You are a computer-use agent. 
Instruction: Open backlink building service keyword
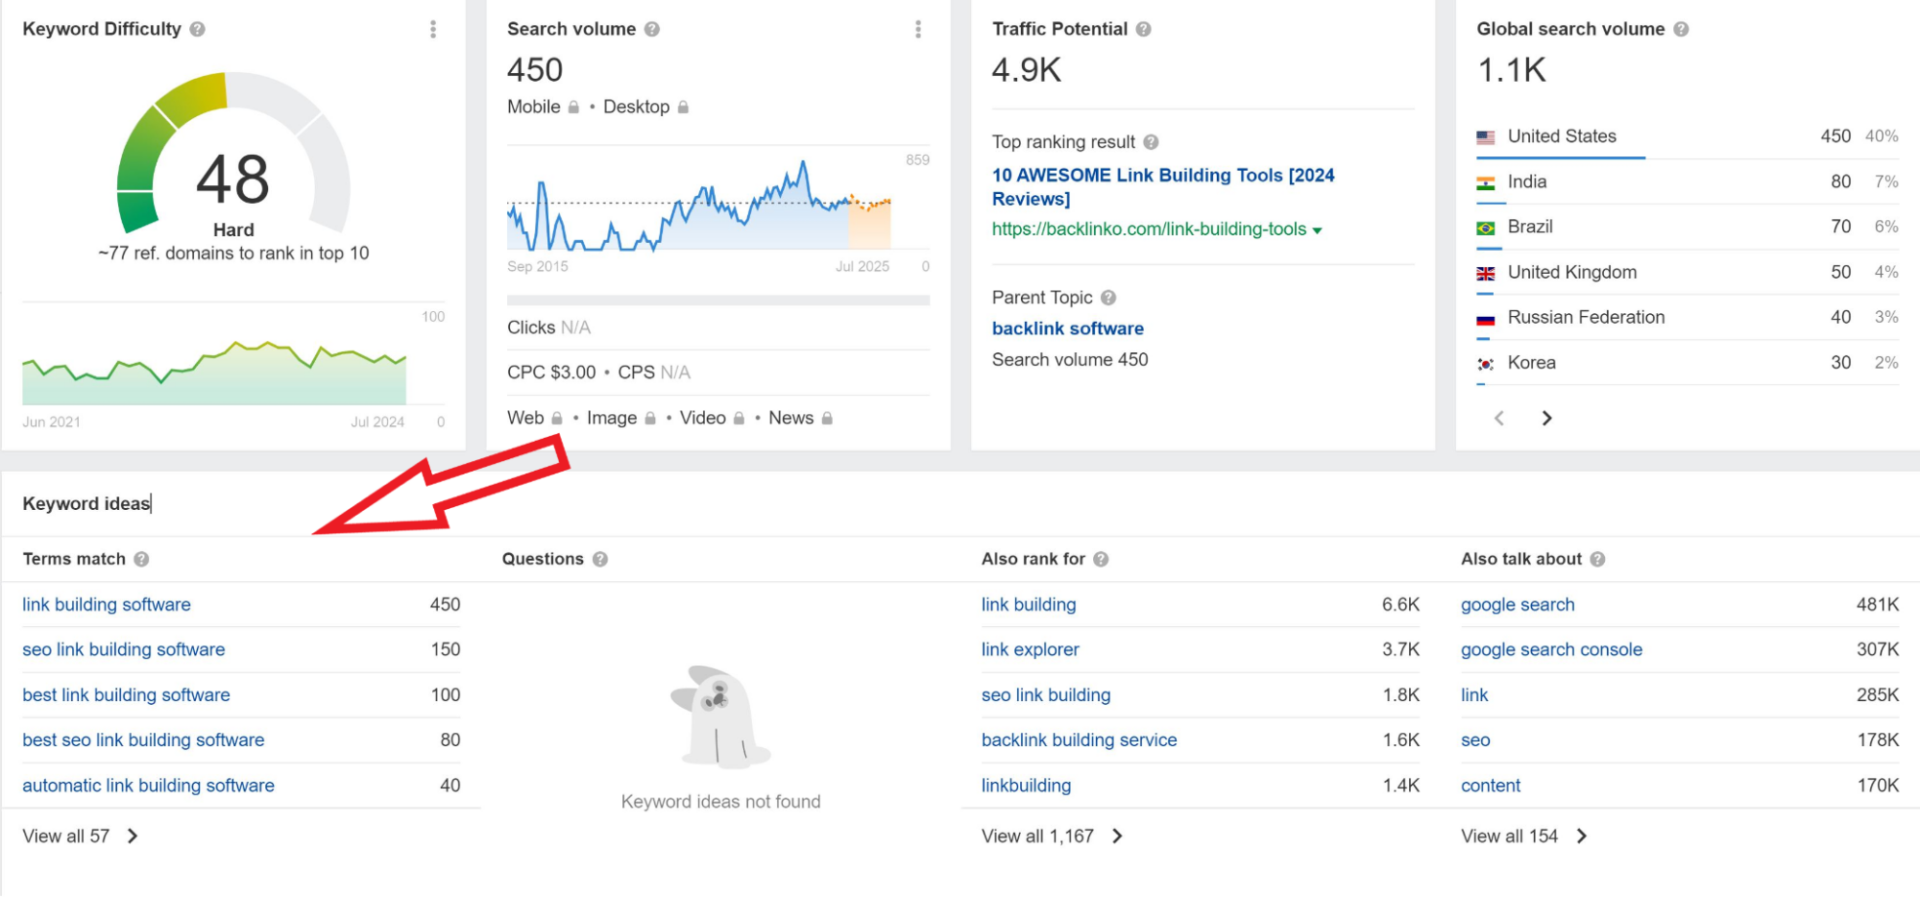[1079, 740]
